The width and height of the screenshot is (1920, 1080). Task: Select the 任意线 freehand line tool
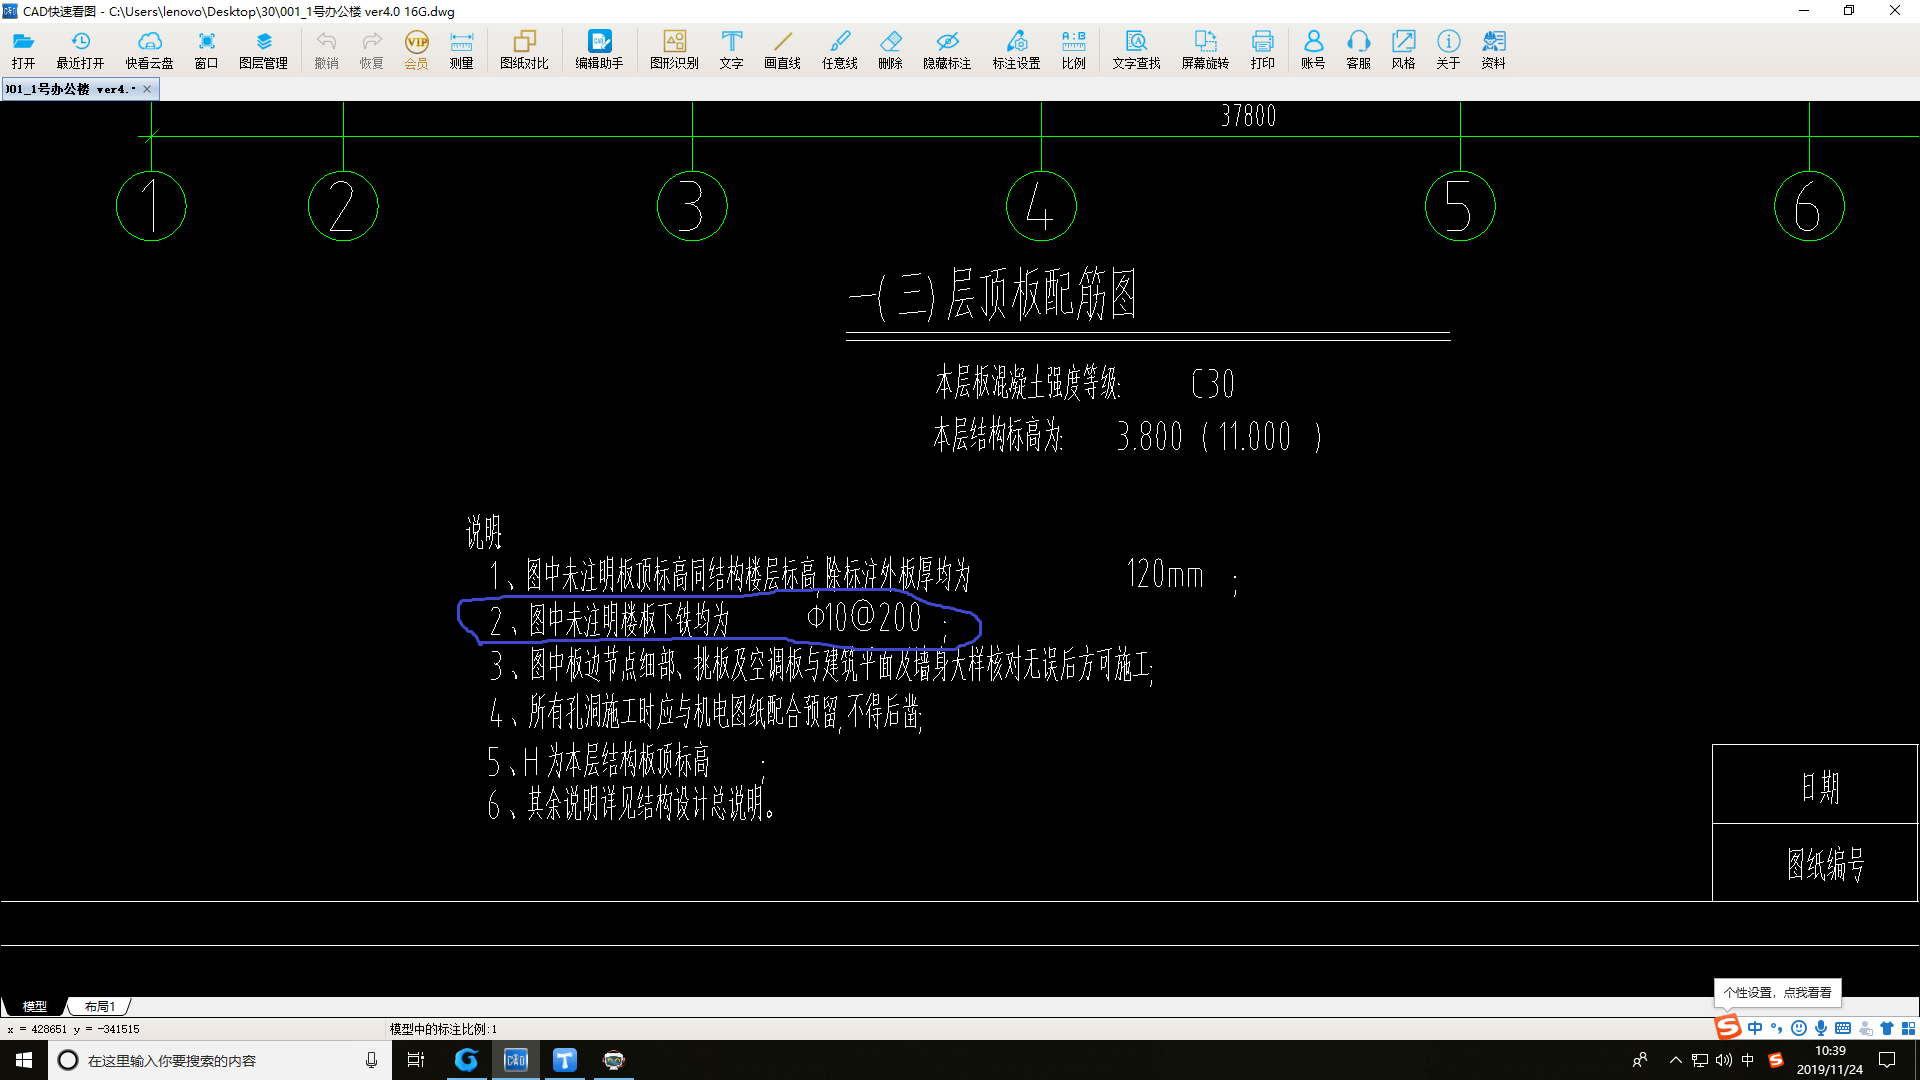pyautogui.click(x=839, y=50)
